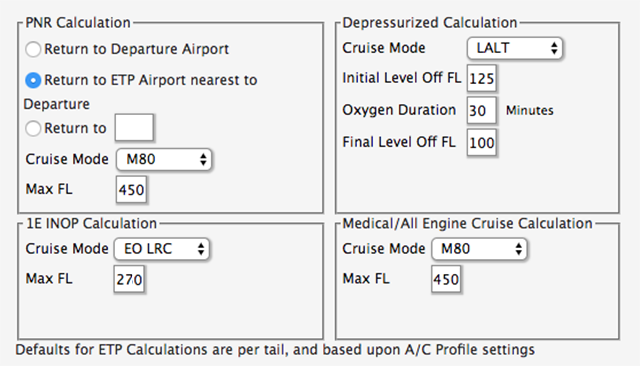The image size is (640, 366).
Task: Click the arrows on PNR M80 selector
Action: pyautogui.click(x=203, y=159)
